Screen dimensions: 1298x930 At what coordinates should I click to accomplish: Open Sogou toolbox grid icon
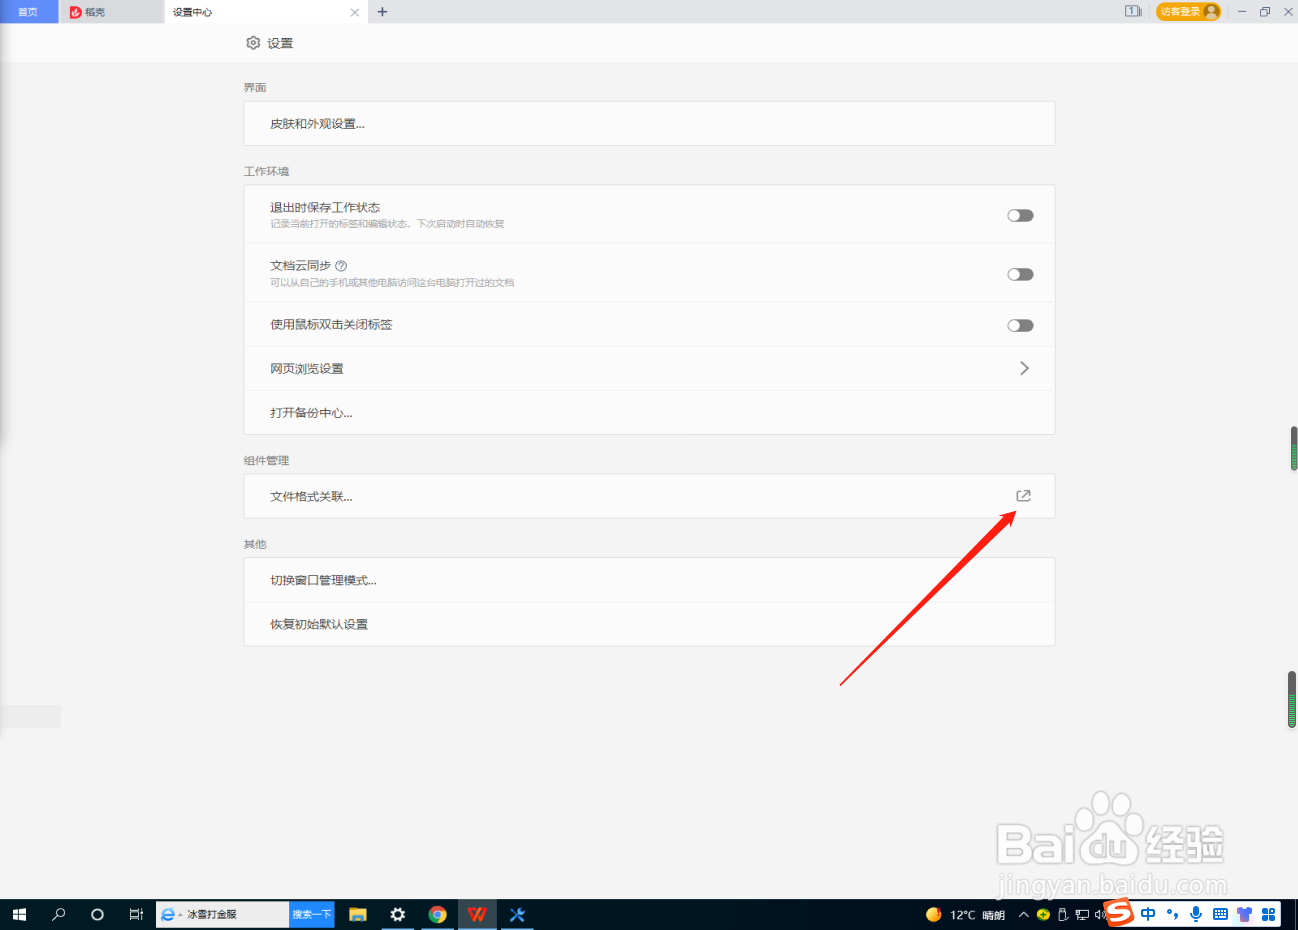[1269, 914]
